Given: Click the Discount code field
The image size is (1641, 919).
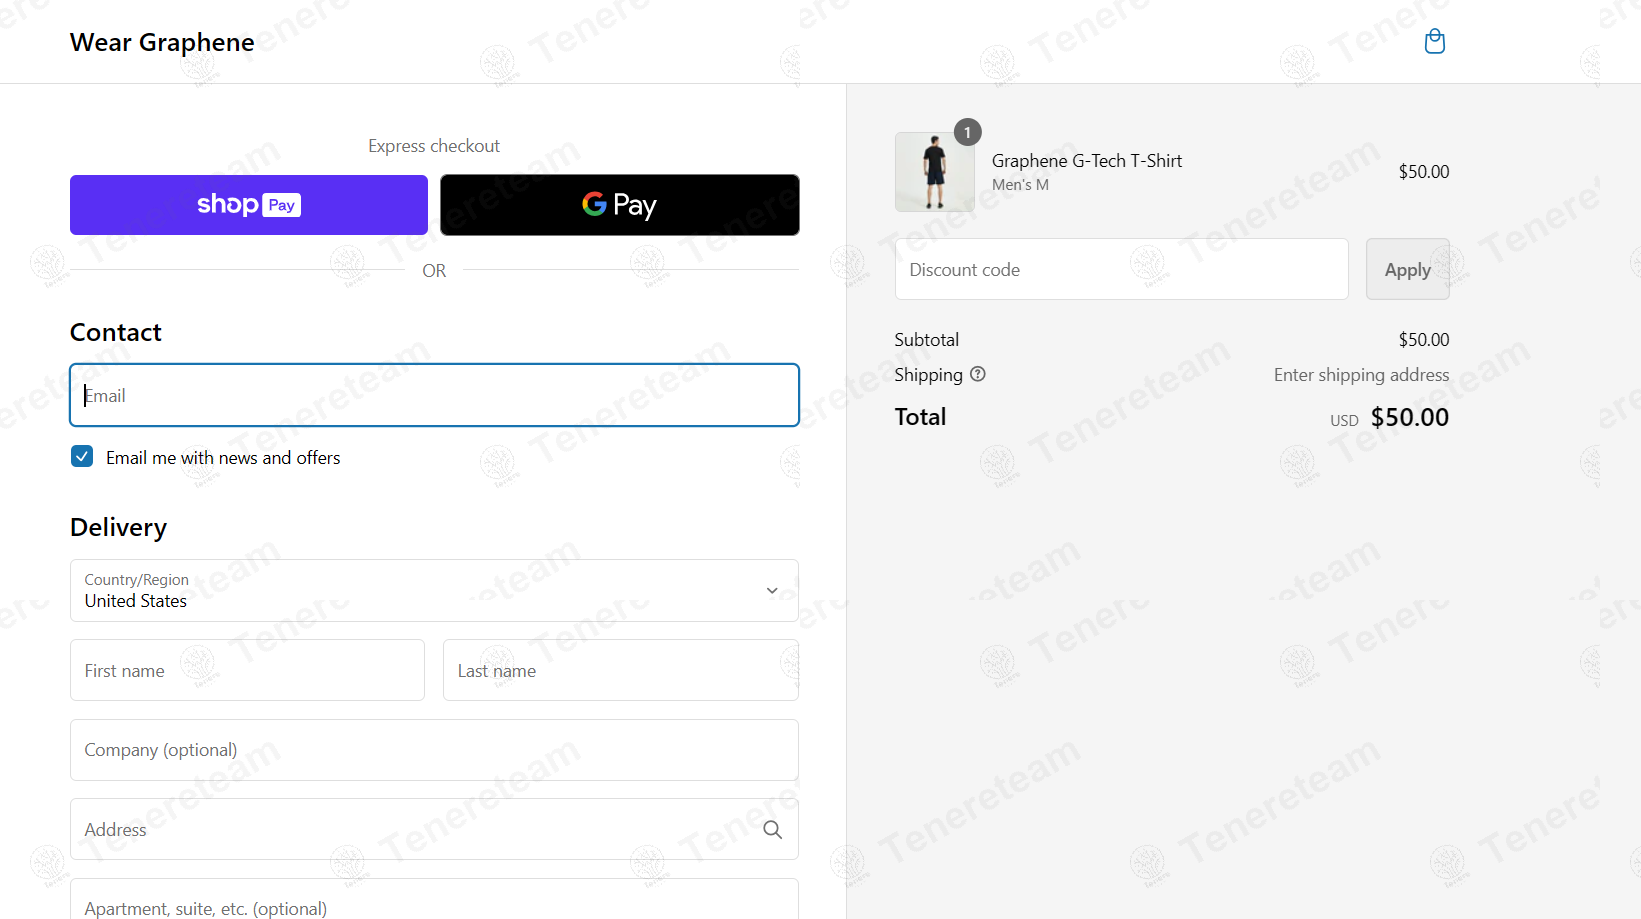Looking at the screenshot, I should 1121,269.
